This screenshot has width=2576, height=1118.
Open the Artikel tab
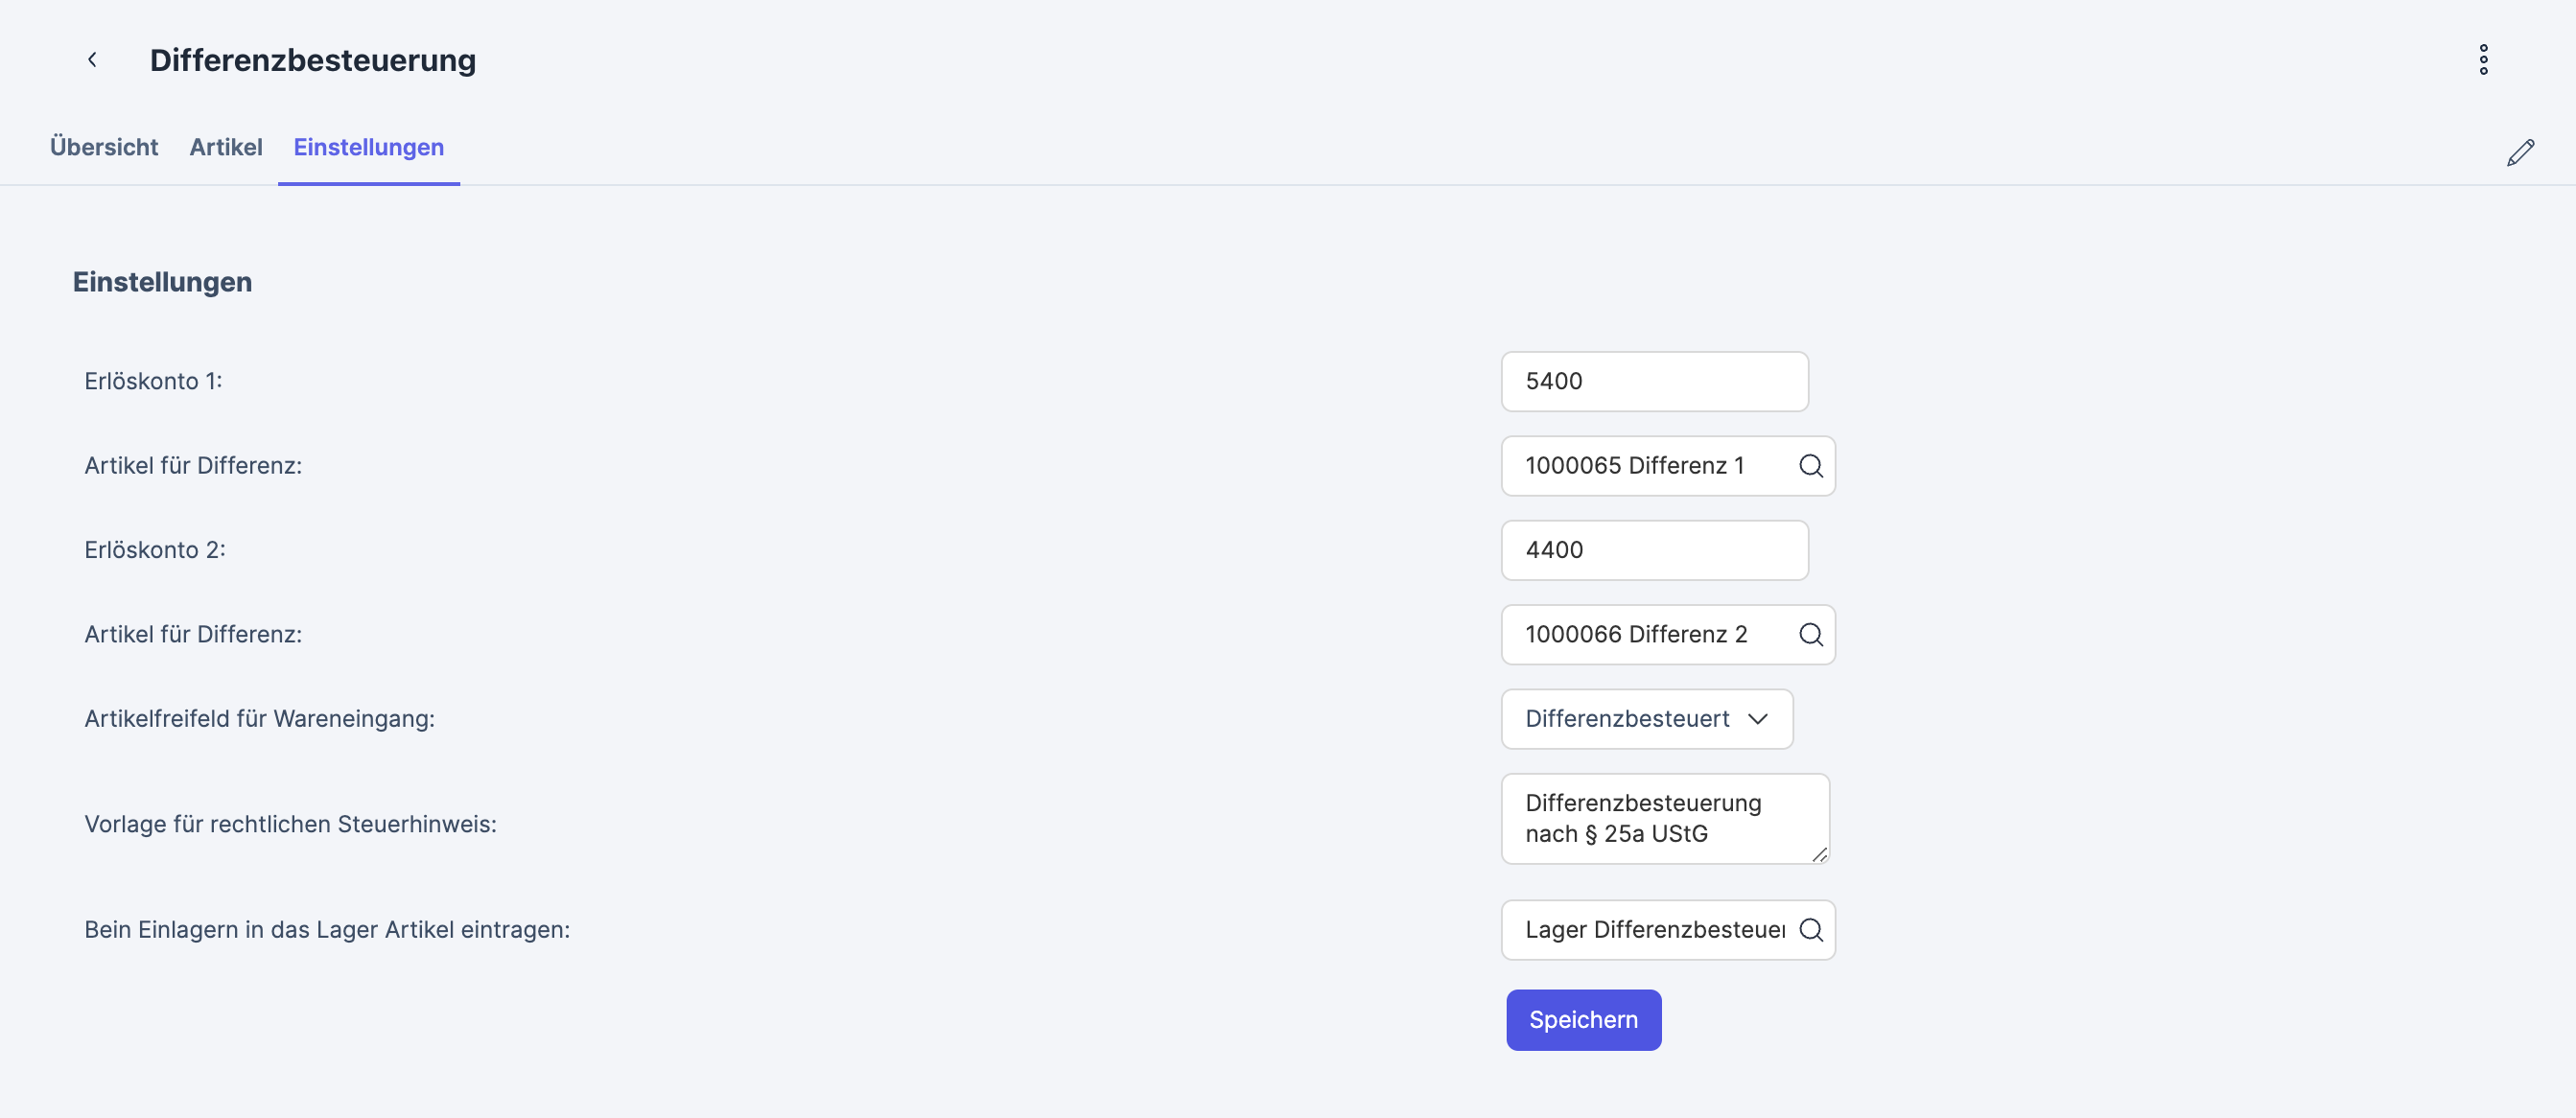coord(226,147)
